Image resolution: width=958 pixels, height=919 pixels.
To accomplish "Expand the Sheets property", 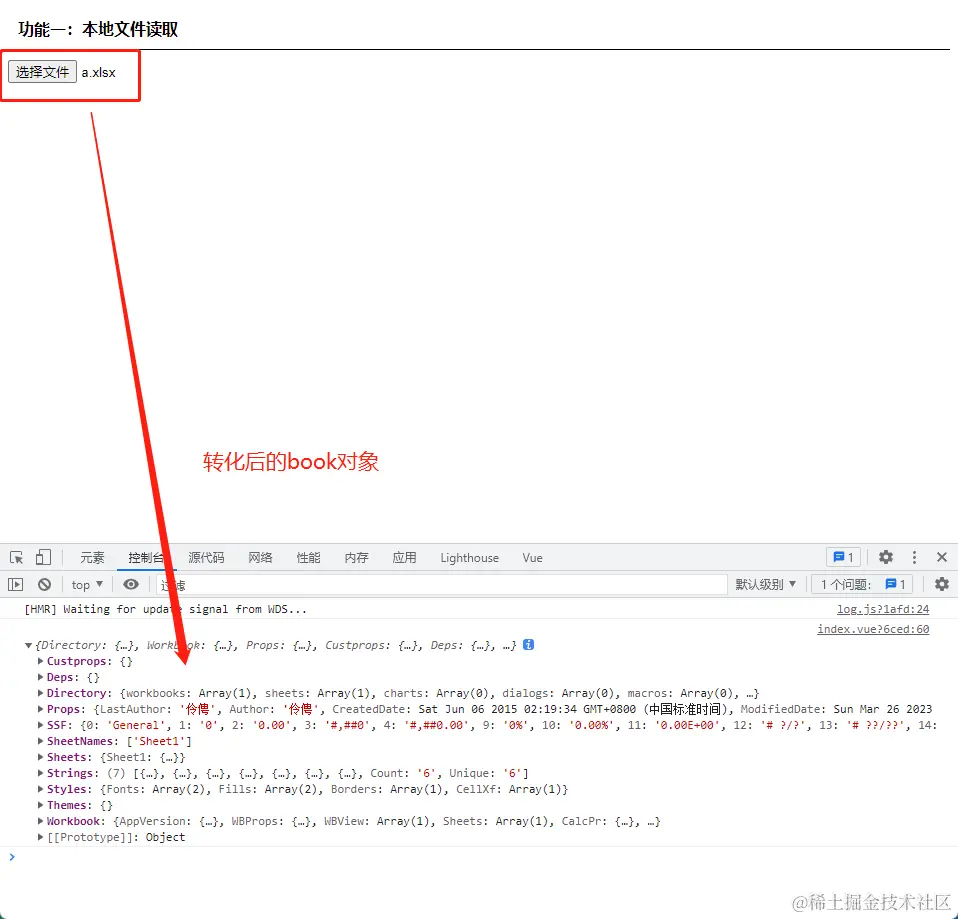I will coord(40,757).
